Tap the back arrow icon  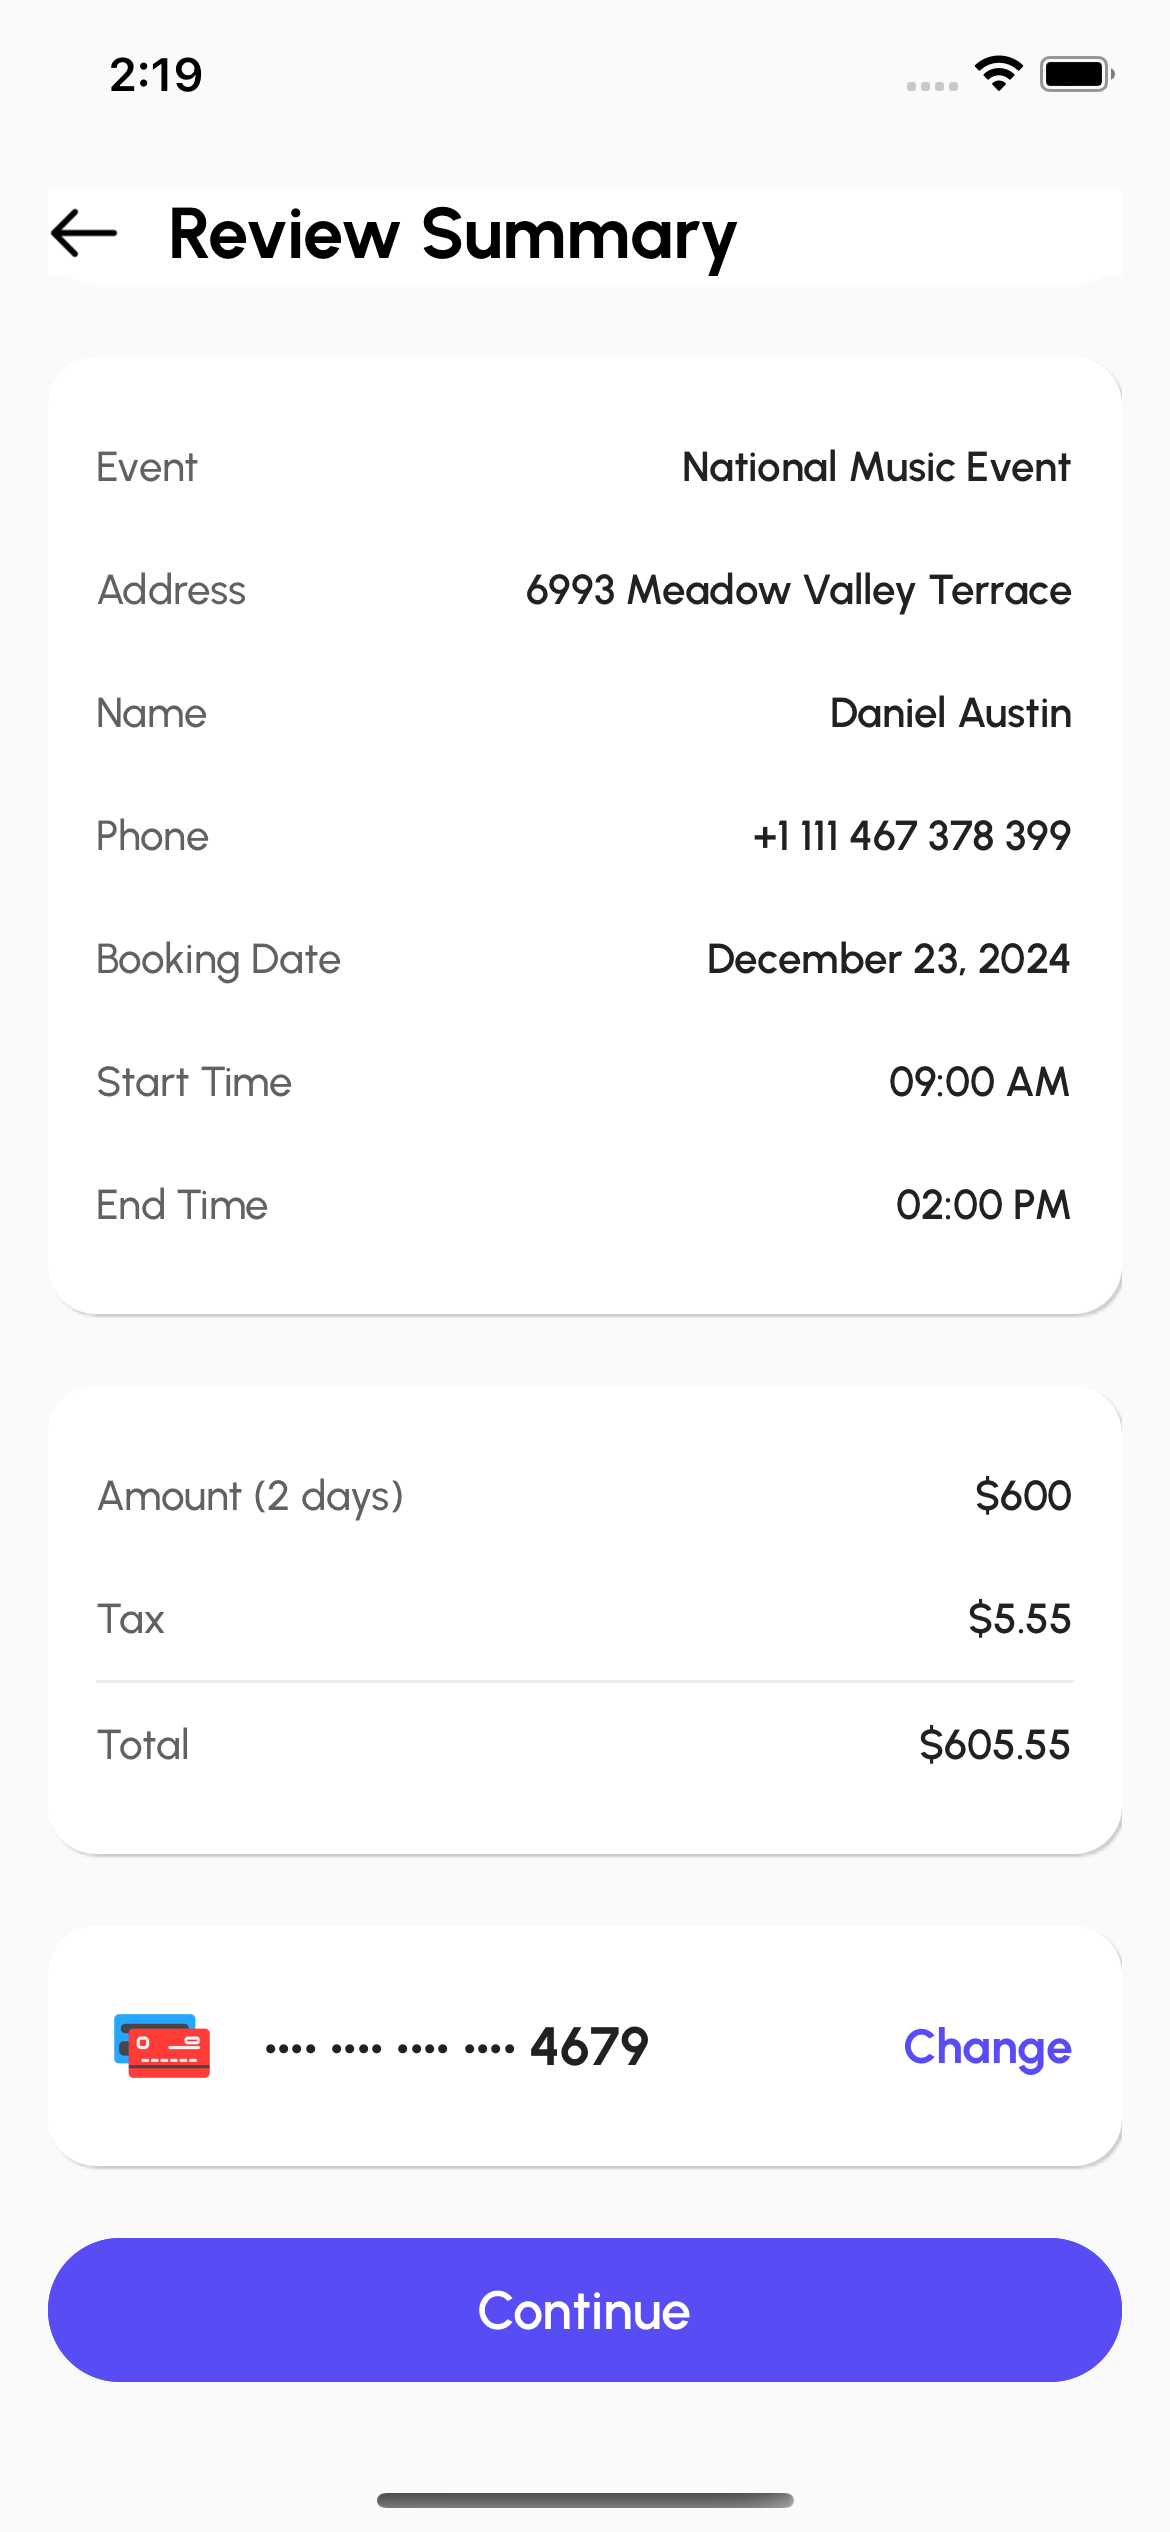coord(85,234)
